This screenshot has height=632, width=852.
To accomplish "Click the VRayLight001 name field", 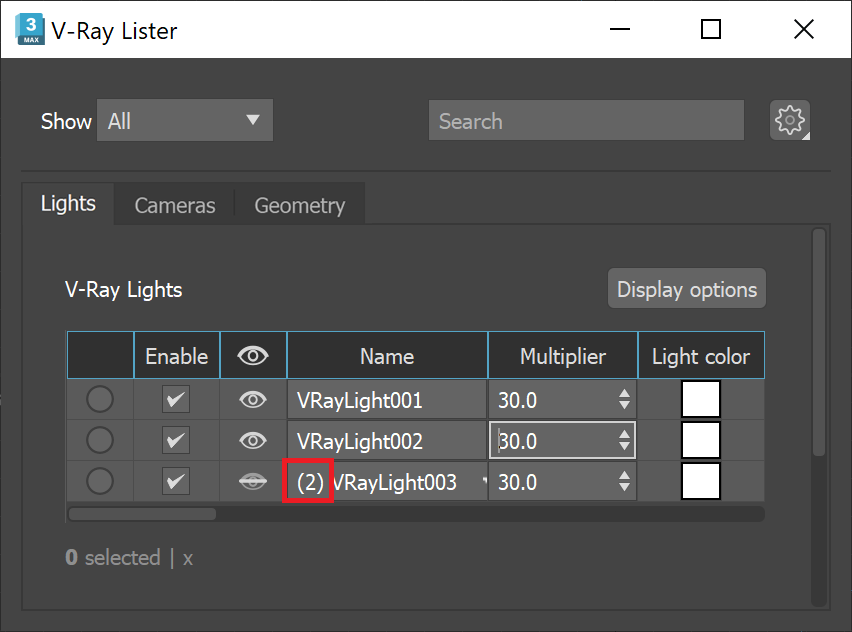I will [x=387, y=400].
